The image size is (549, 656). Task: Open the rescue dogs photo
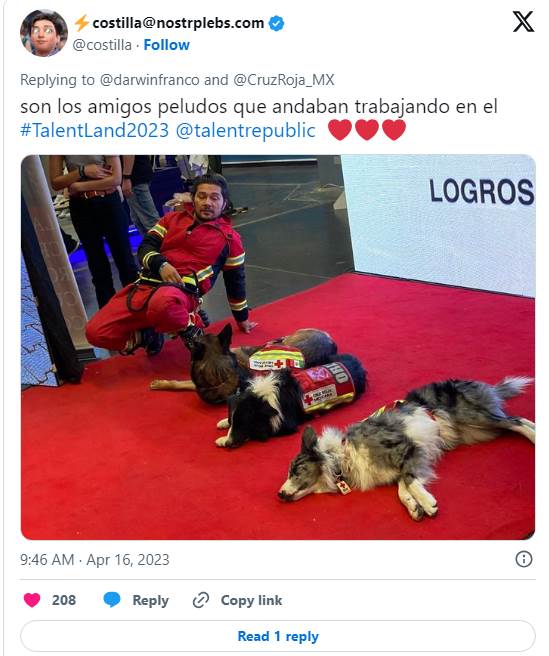pos(278,347)
